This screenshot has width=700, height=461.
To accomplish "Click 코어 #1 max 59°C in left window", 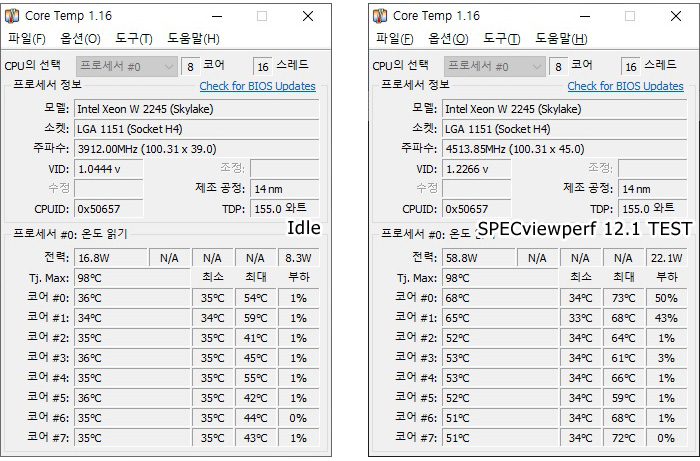I will tap(255, 318).
